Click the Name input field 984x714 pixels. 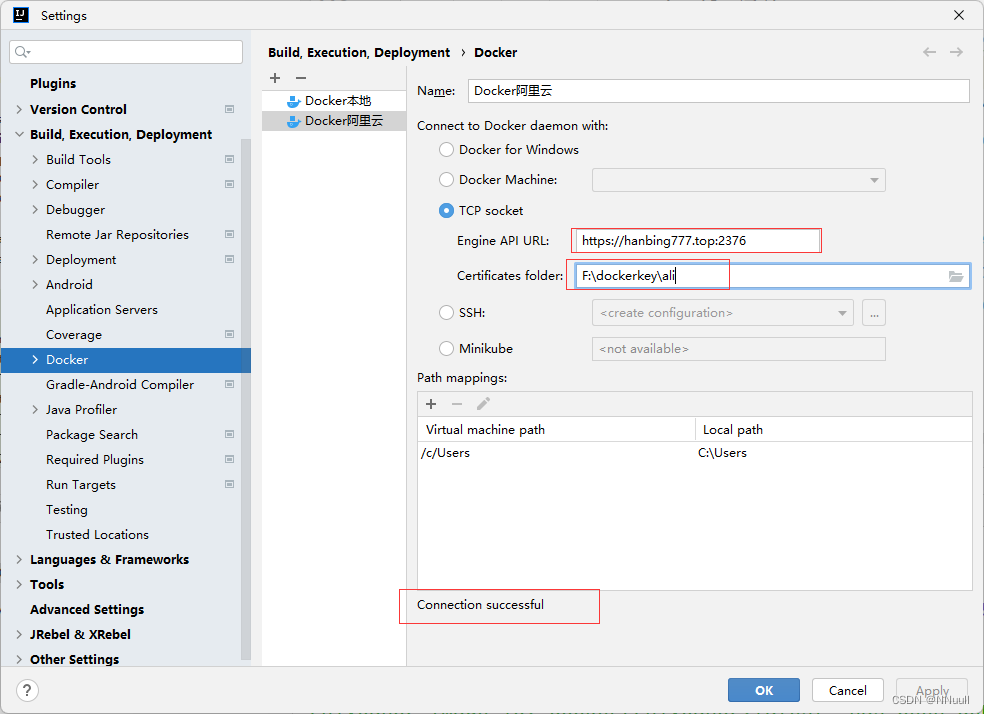(x=719, y=91)
